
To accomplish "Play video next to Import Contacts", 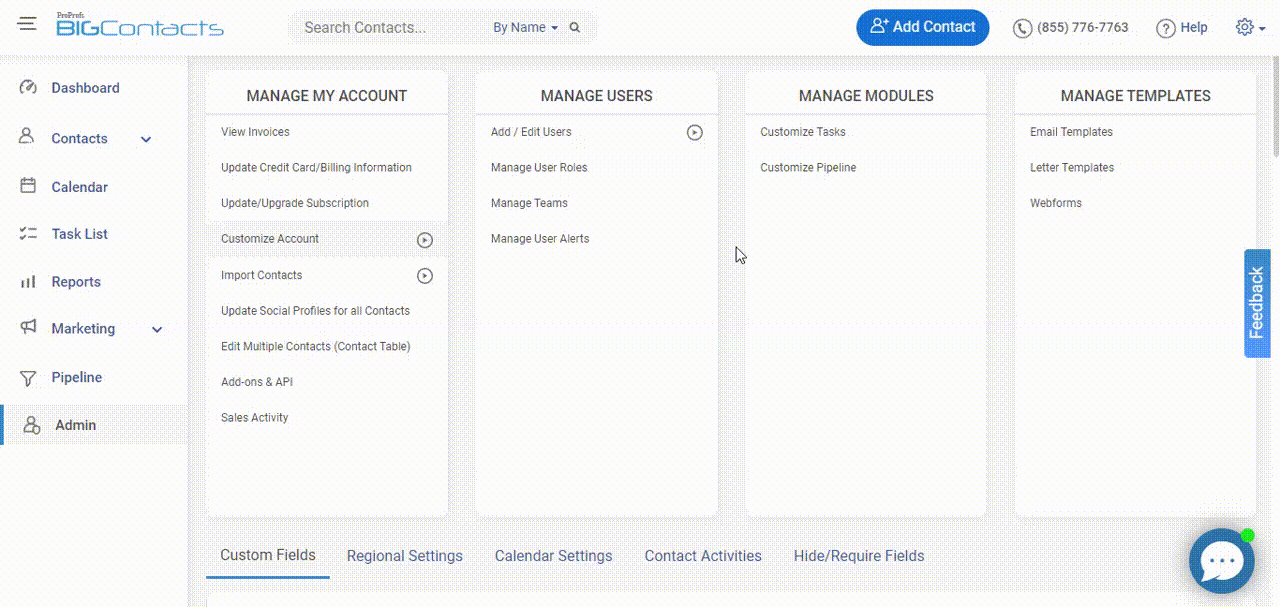I will 425,276.
